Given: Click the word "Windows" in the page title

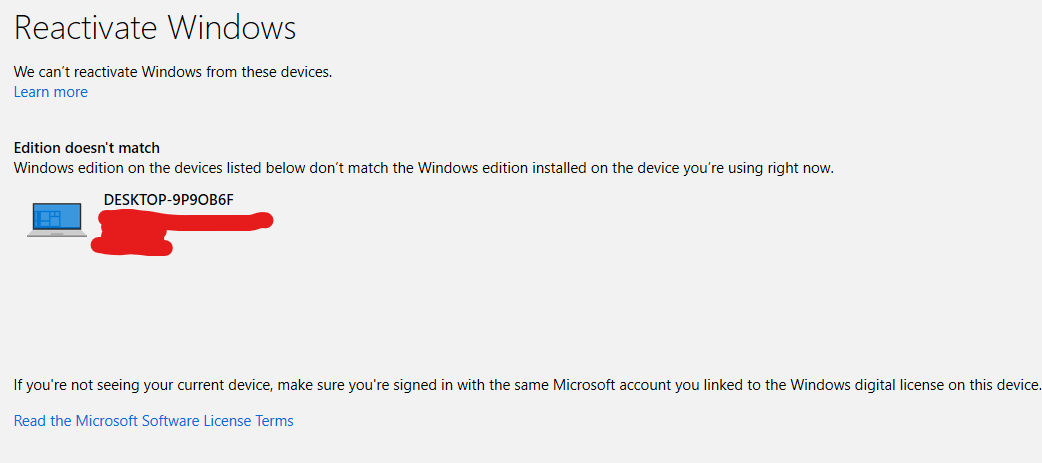Looking at the screenshot, I should tap(232, 28).
